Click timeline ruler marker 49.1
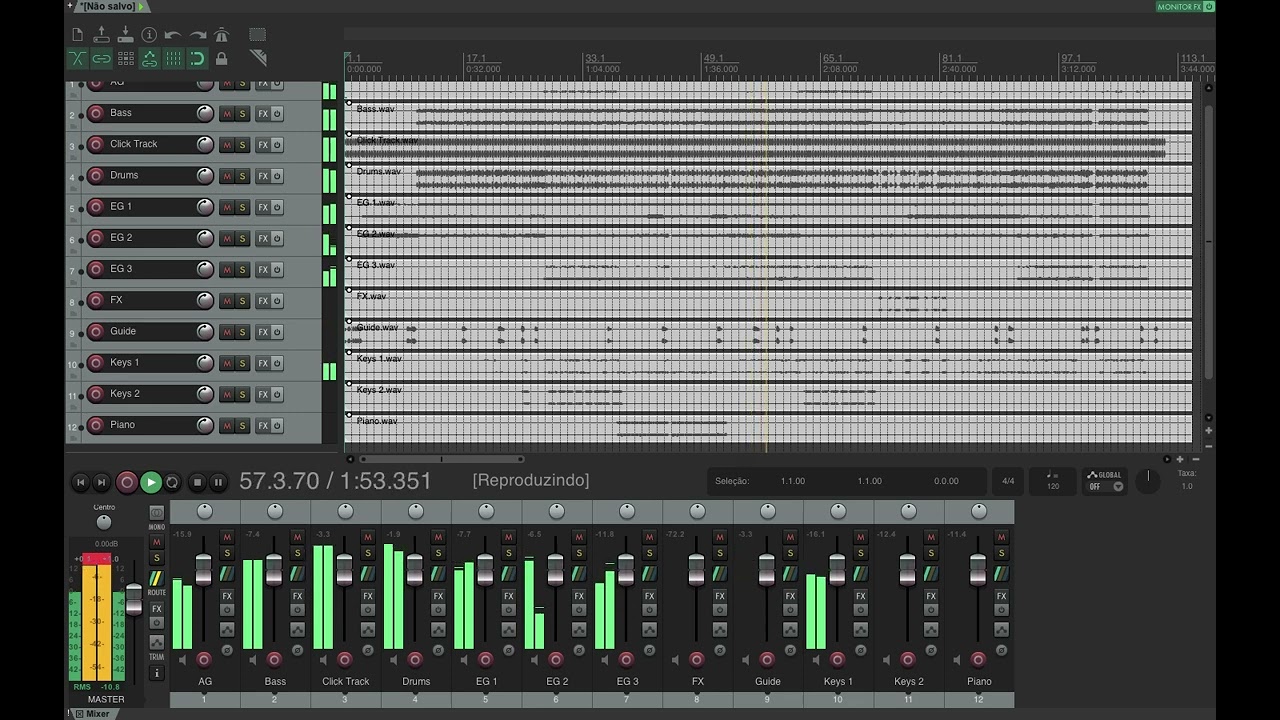 point(714,59)
